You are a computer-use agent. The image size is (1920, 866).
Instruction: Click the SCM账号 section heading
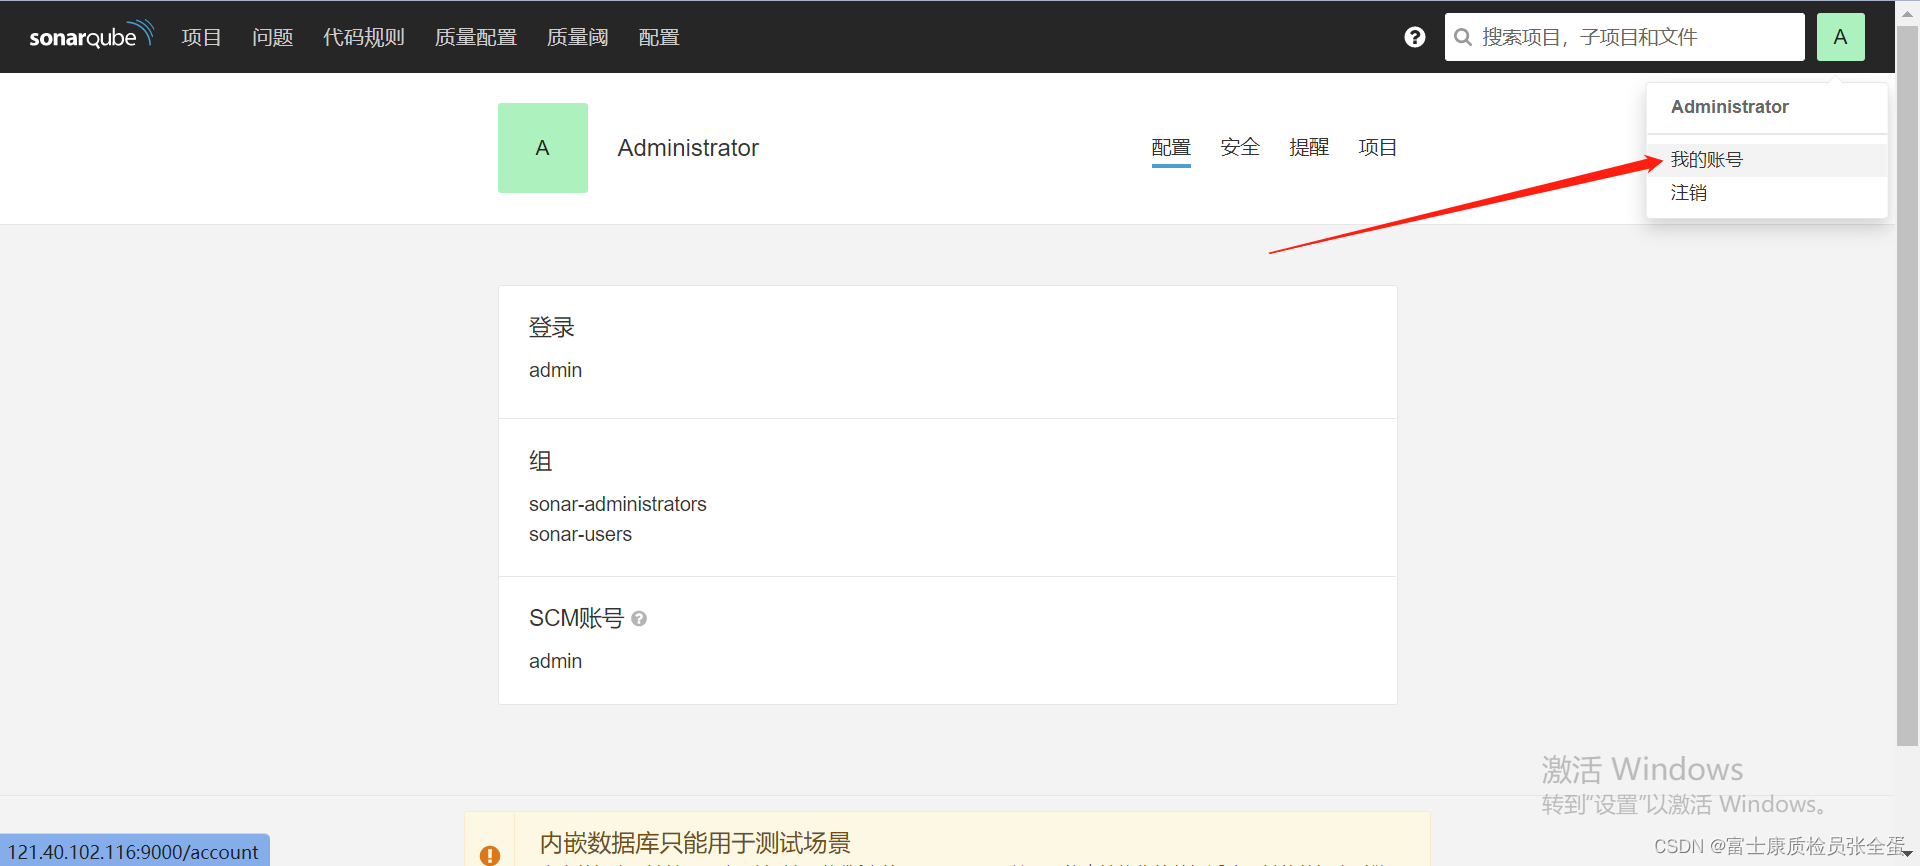pos(576,618)
